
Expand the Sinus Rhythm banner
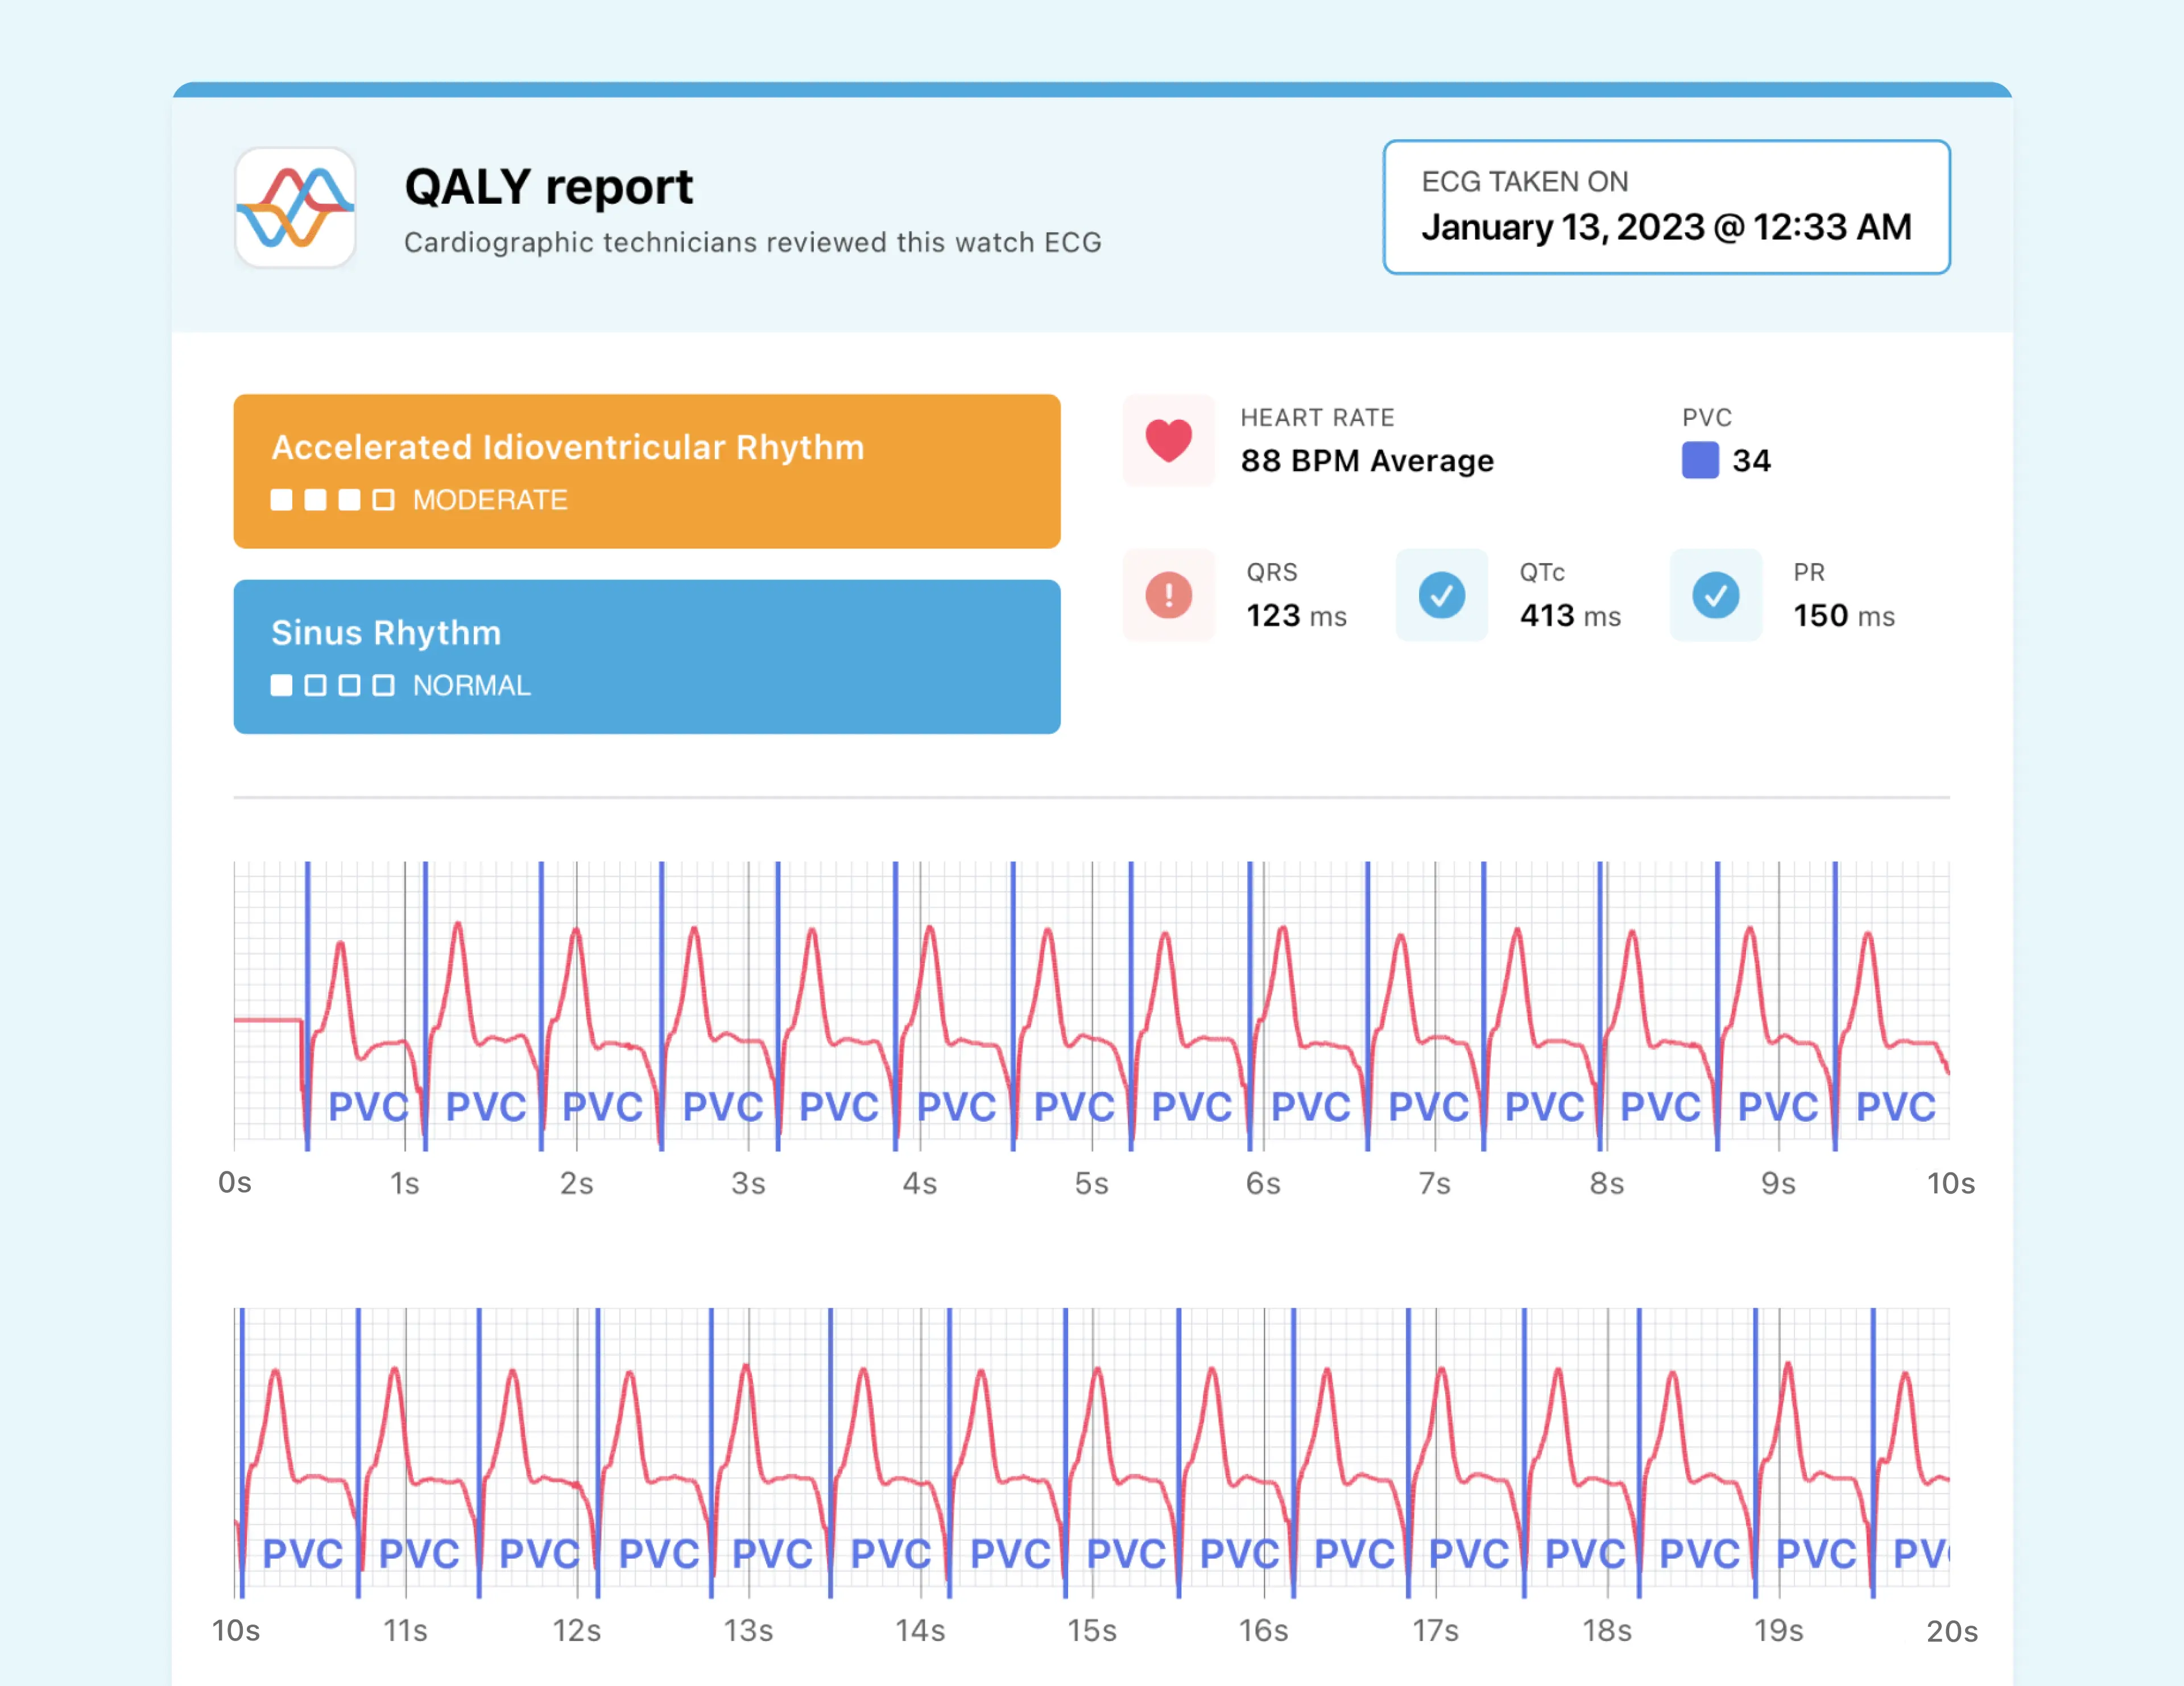point(646,657)
